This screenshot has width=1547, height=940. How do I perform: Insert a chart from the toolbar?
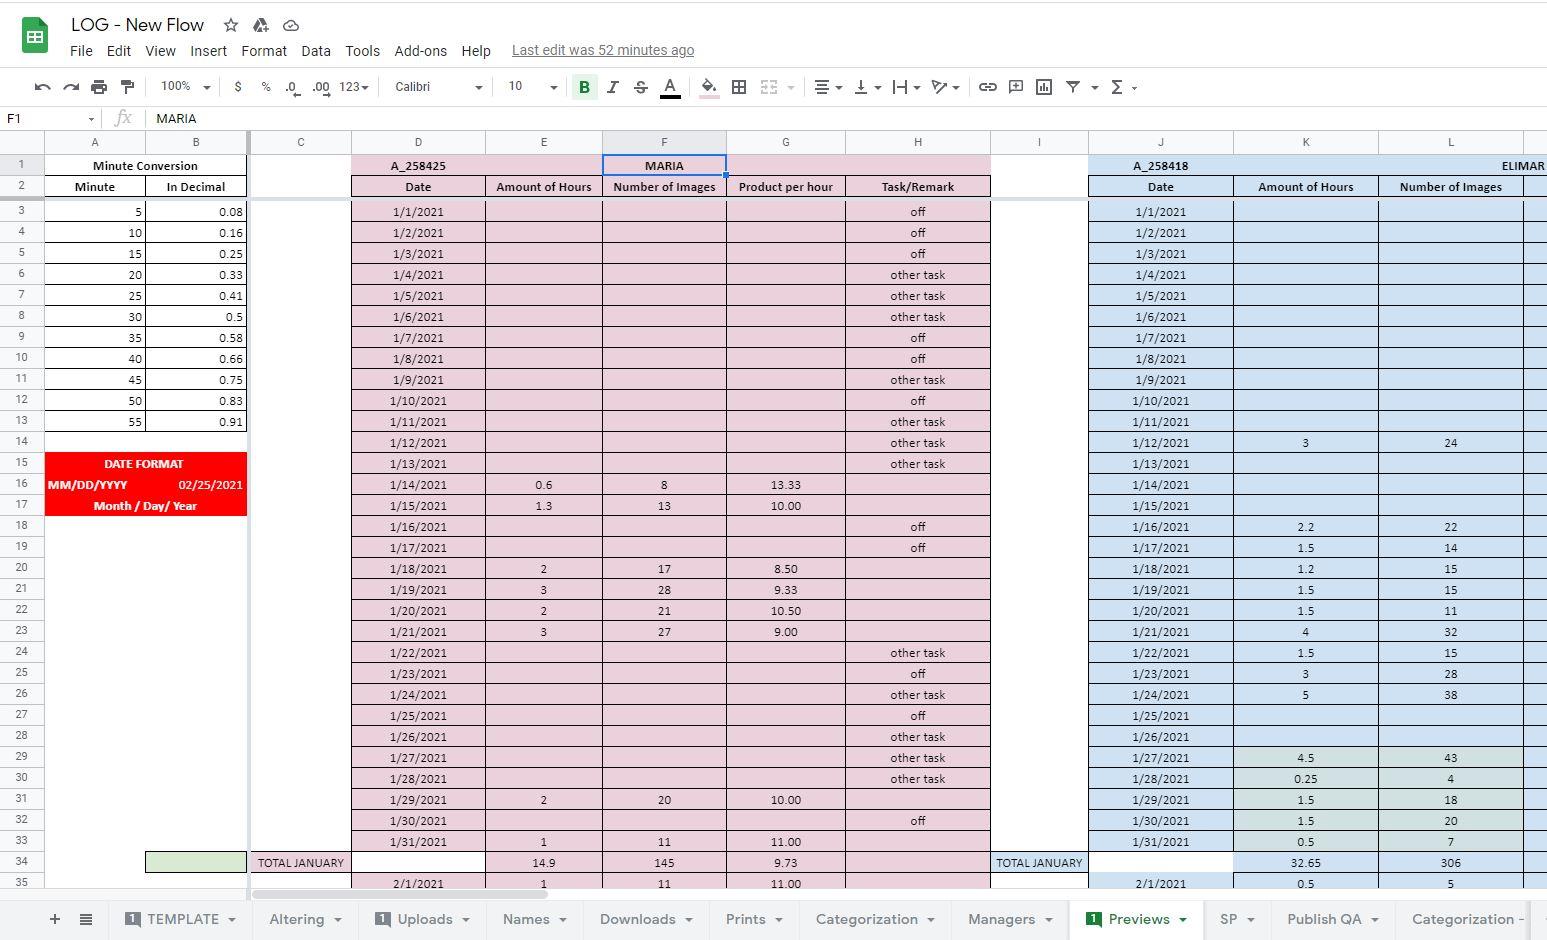pyautogui.click(x=1044, y=87)
